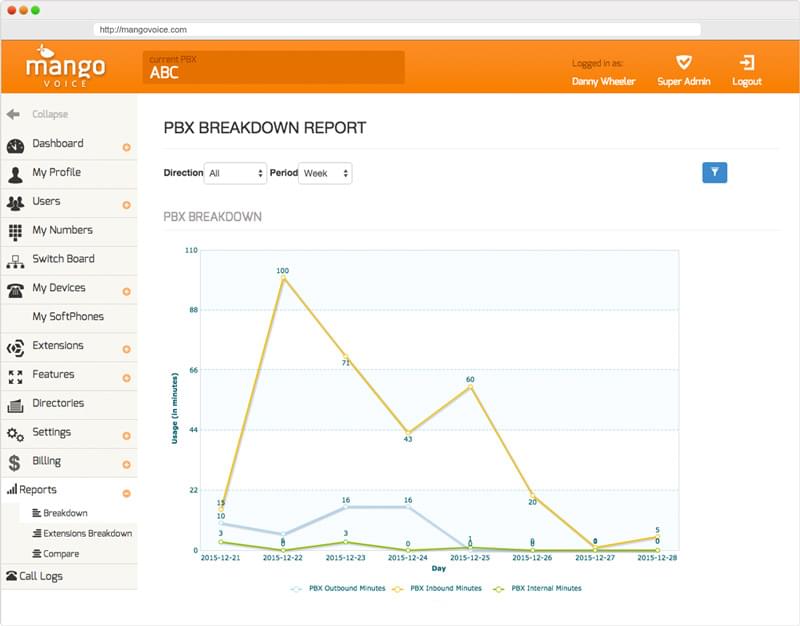
Task: Open Extensions Breakdown report
Action: pos(87,533)
